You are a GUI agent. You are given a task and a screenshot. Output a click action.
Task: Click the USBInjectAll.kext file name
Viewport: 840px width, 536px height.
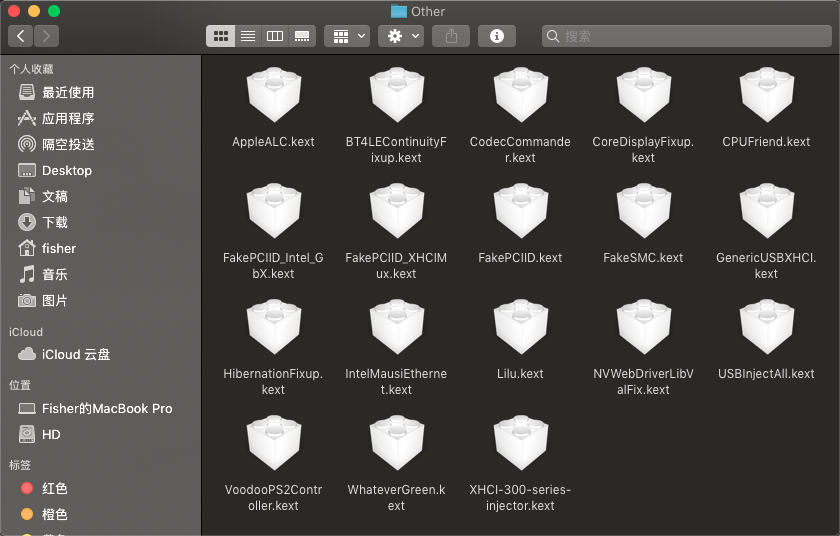[x=766, y=374]
